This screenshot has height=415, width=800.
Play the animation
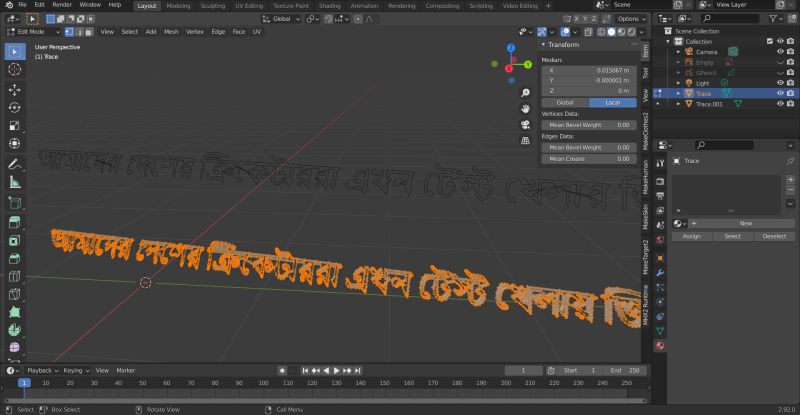click(x=337, y=371)
